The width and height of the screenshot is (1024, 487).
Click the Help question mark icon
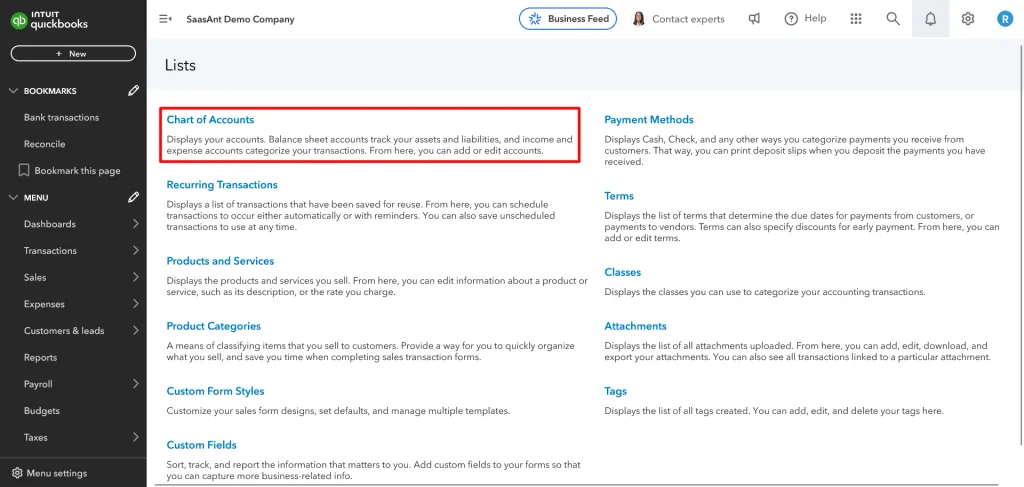792,19
